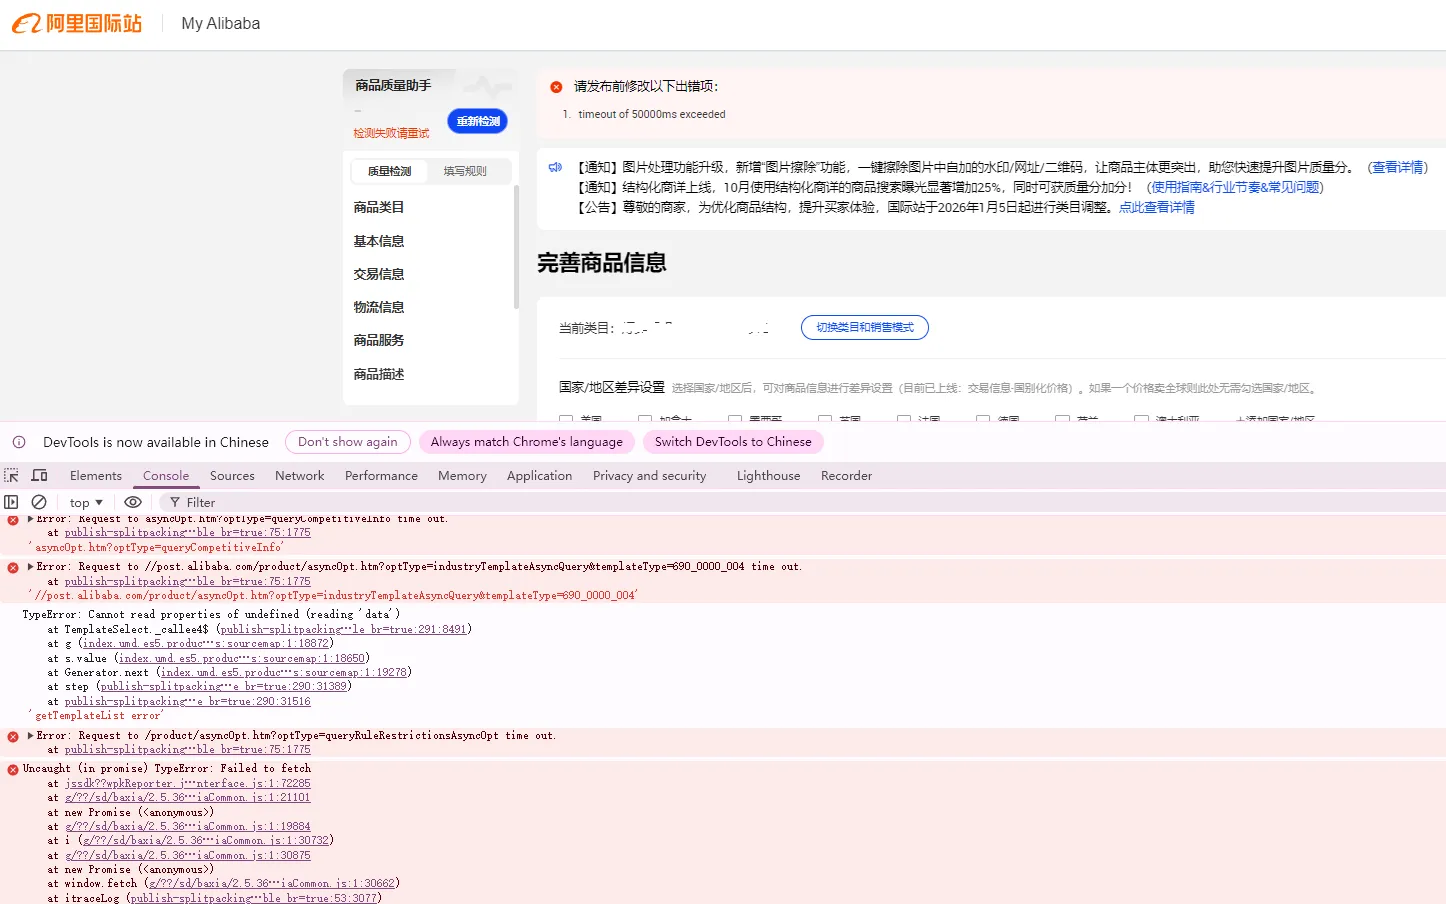Select the inspect element tool in DevTools
This screenshot has width=1446, height=904.
pos(9,475)
